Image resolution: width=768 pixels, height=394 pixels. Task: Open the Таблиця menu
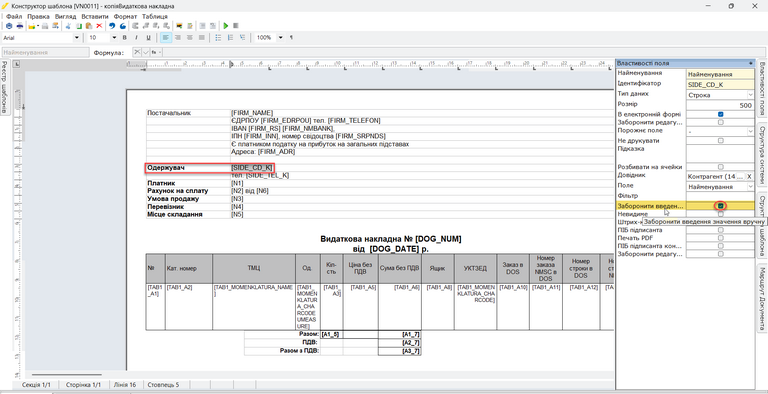pos(155,16)
